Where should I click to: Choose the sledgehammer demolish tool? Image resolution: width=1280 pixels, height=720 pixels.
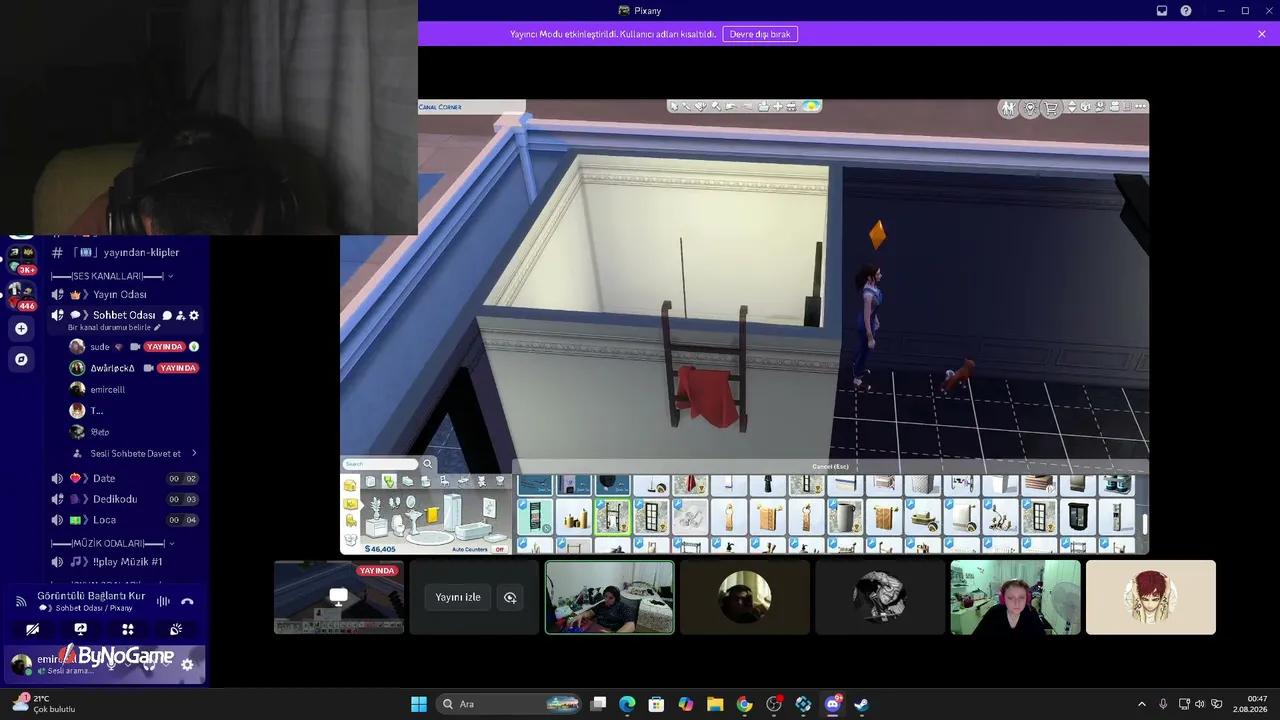tap(716, 106)
